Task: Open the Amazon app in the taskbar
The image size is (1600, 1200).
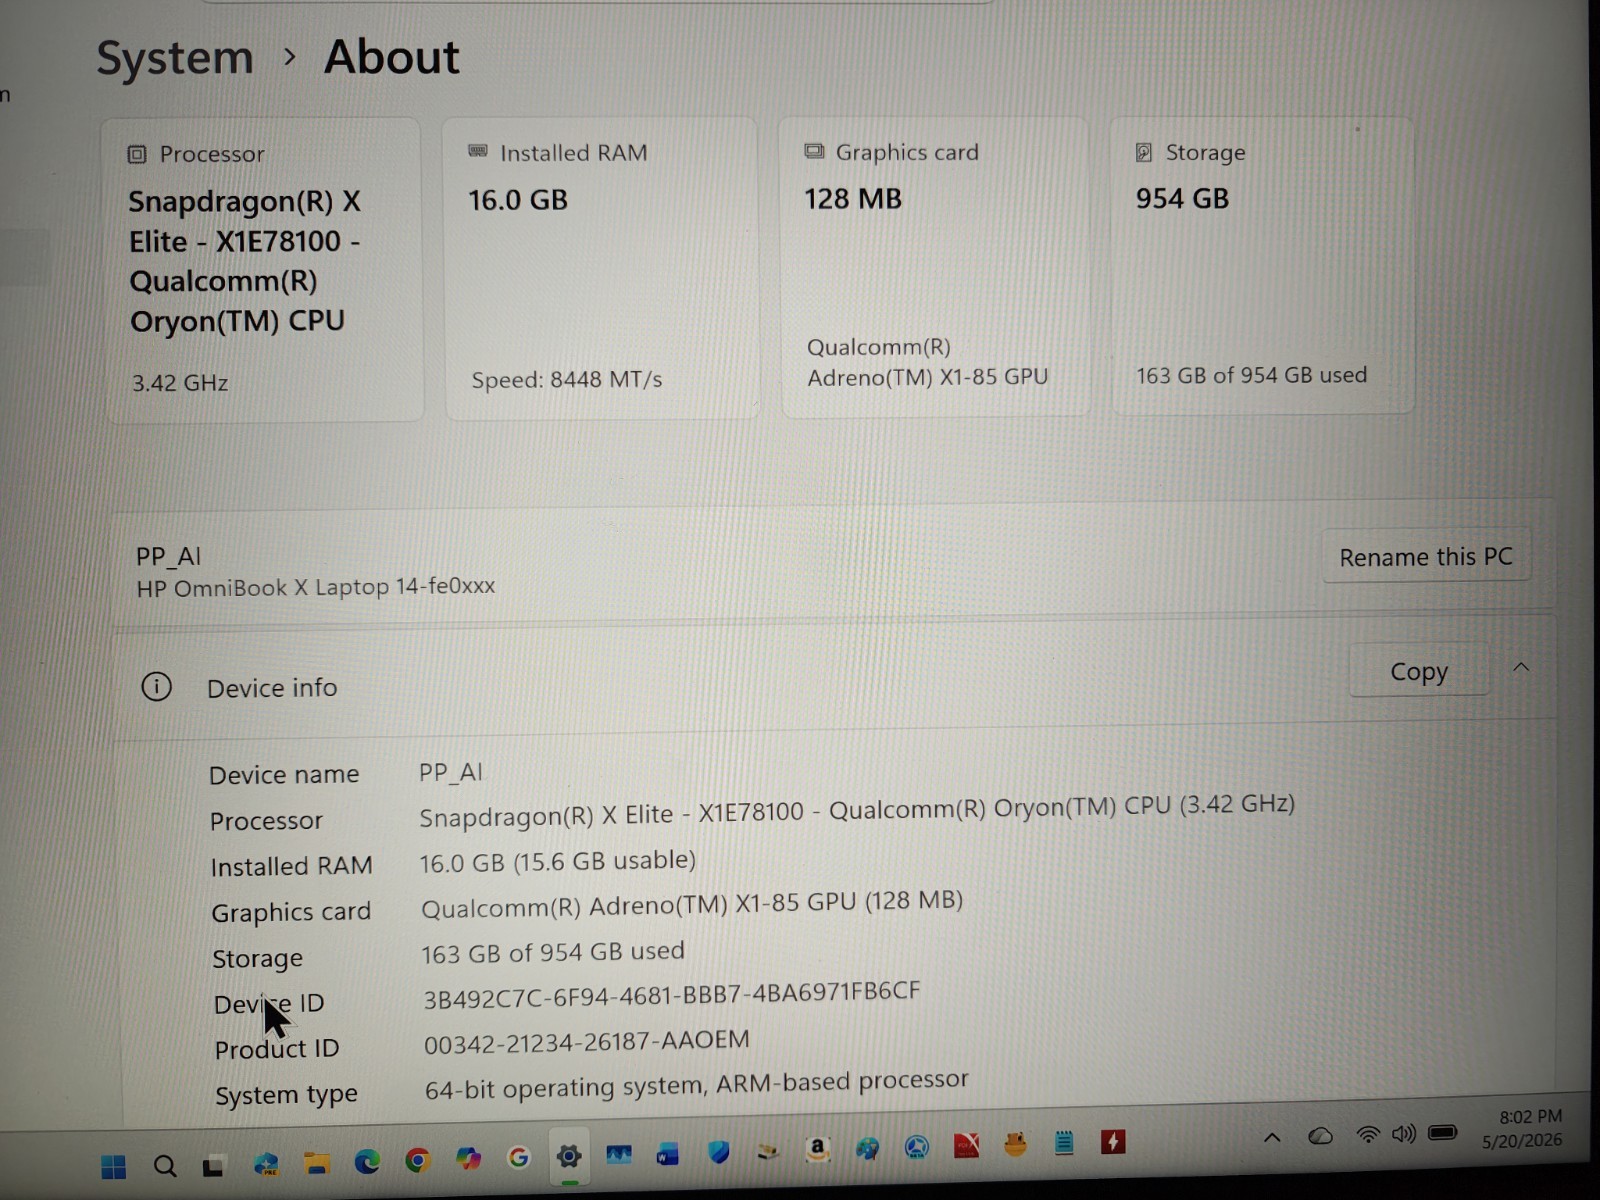Action: (x=817, y=1150)
